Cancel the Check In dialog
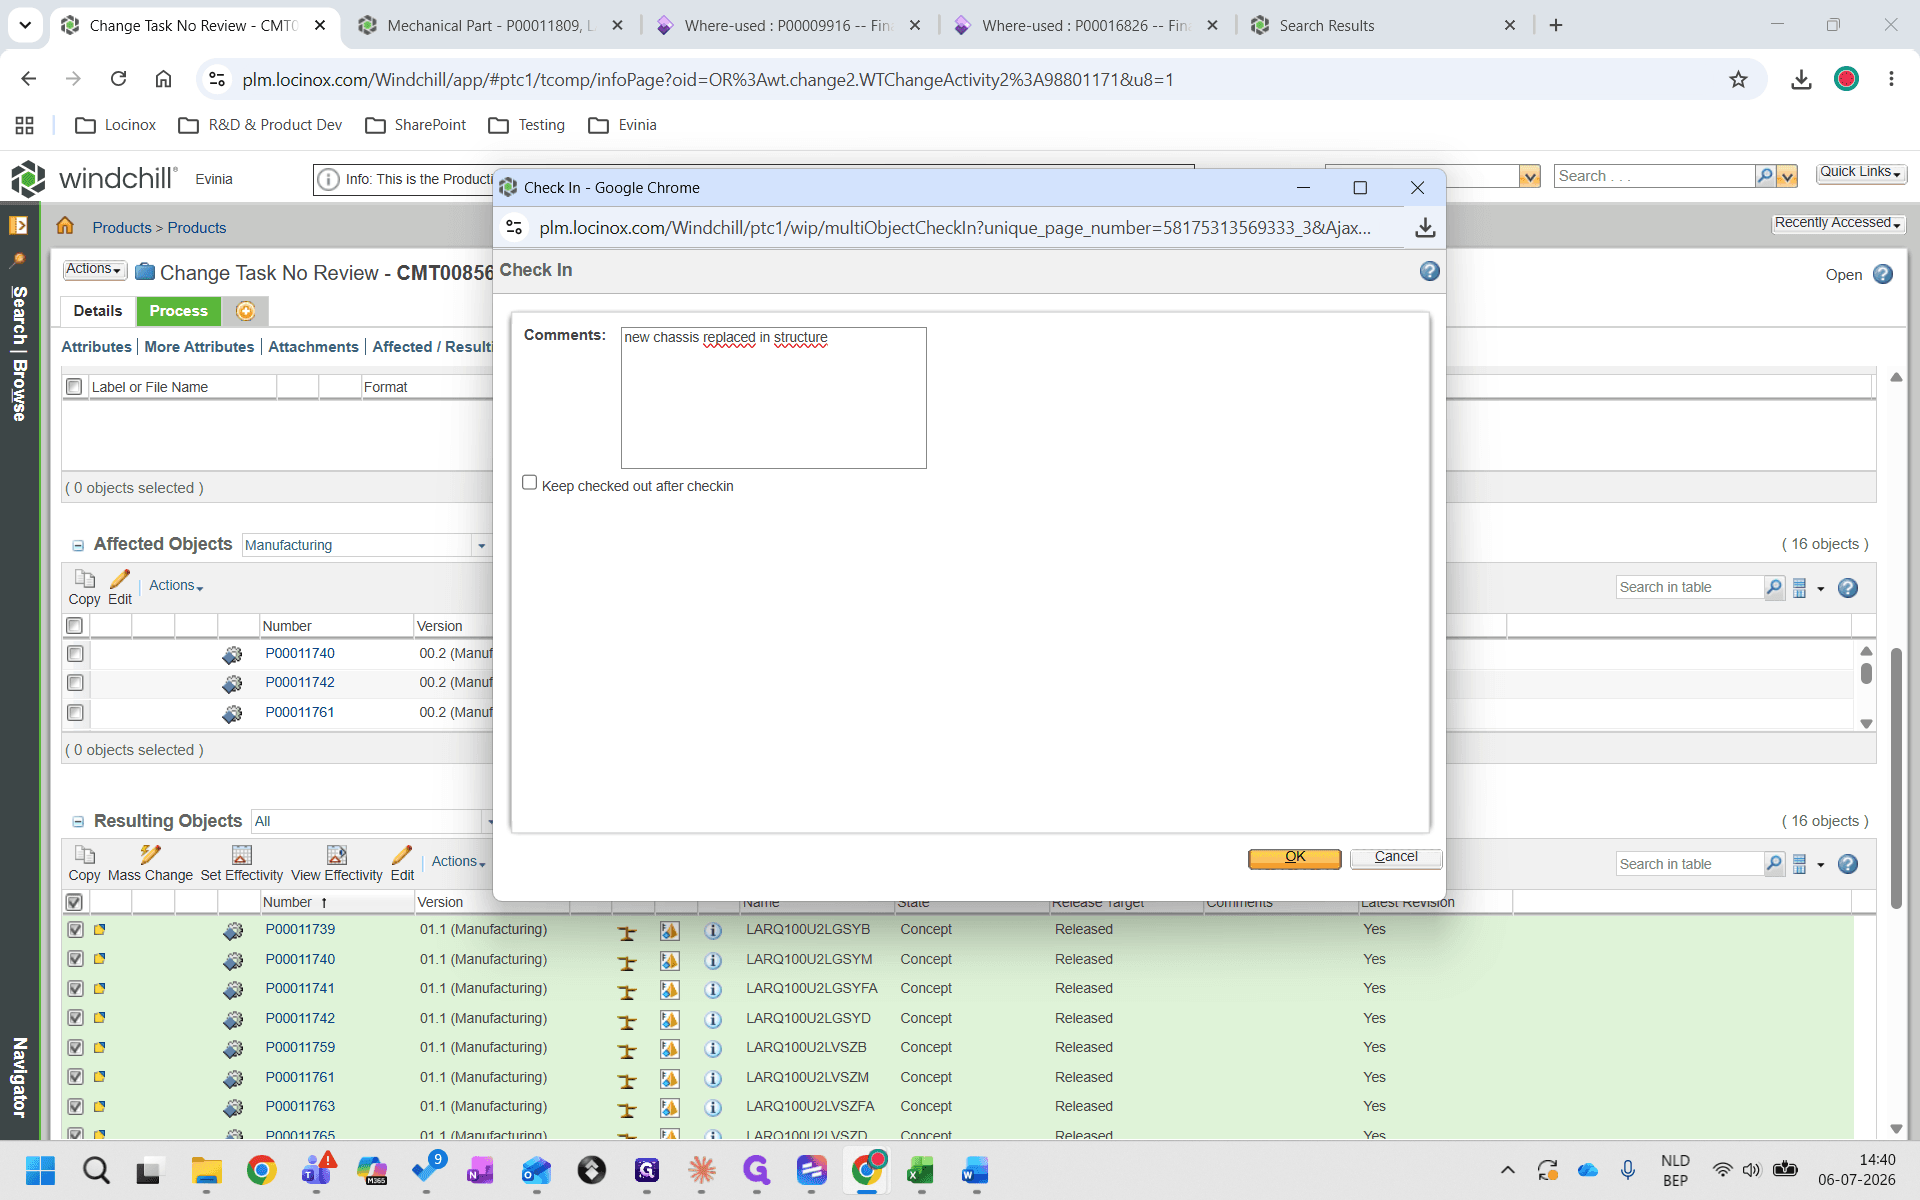The height and width of the screenshot is (1200, 1920). (1396, 858)
